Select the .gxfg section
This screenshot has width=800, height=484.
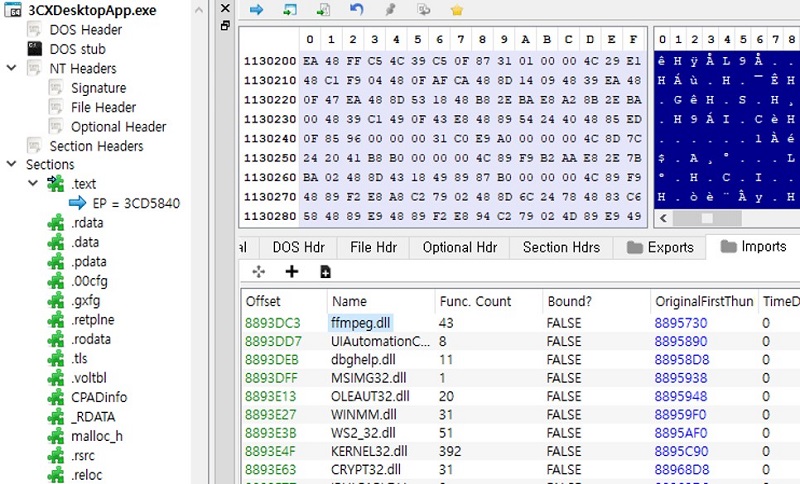tap(85, 300)
